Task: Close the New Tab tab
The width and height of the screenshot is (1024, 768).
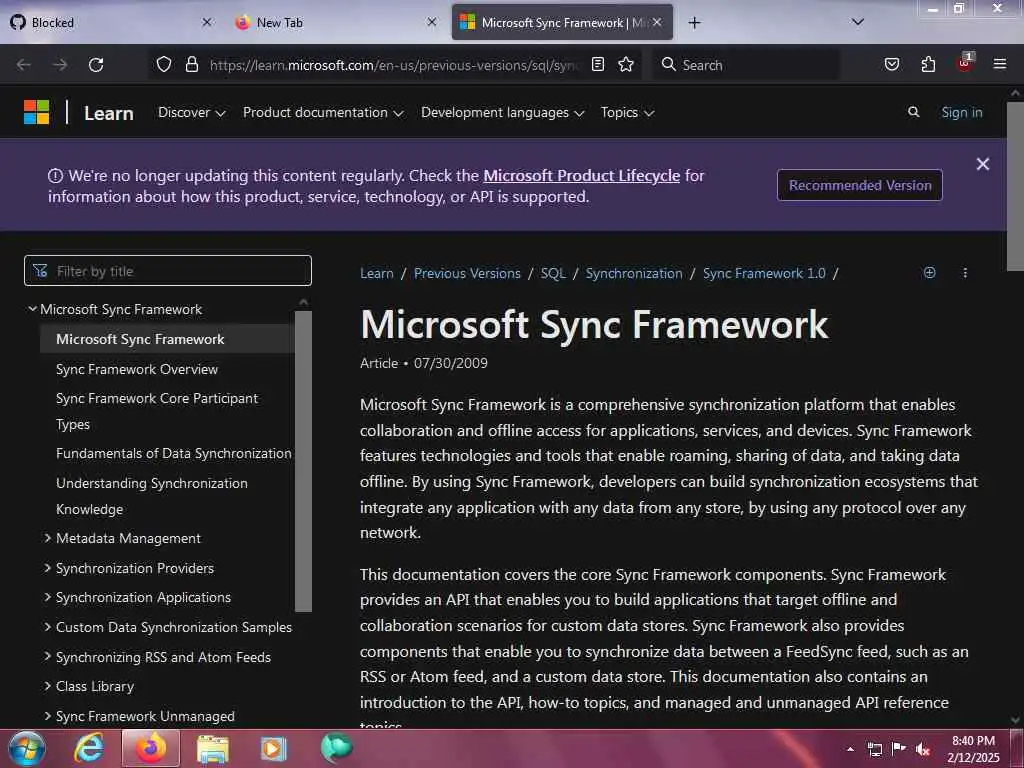Action: pyautogui.click(x=432, y=22)
